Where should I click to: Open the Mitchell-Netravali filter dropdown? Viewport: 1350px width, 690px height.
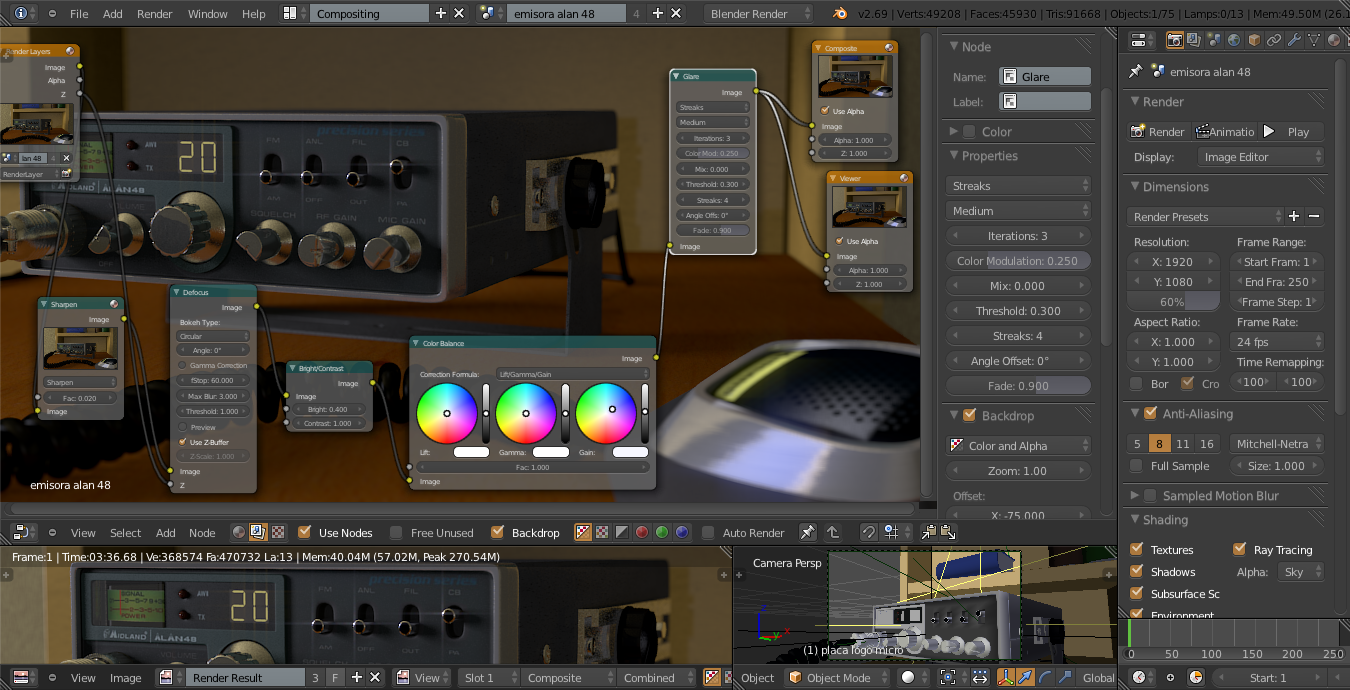point(1277,443)
